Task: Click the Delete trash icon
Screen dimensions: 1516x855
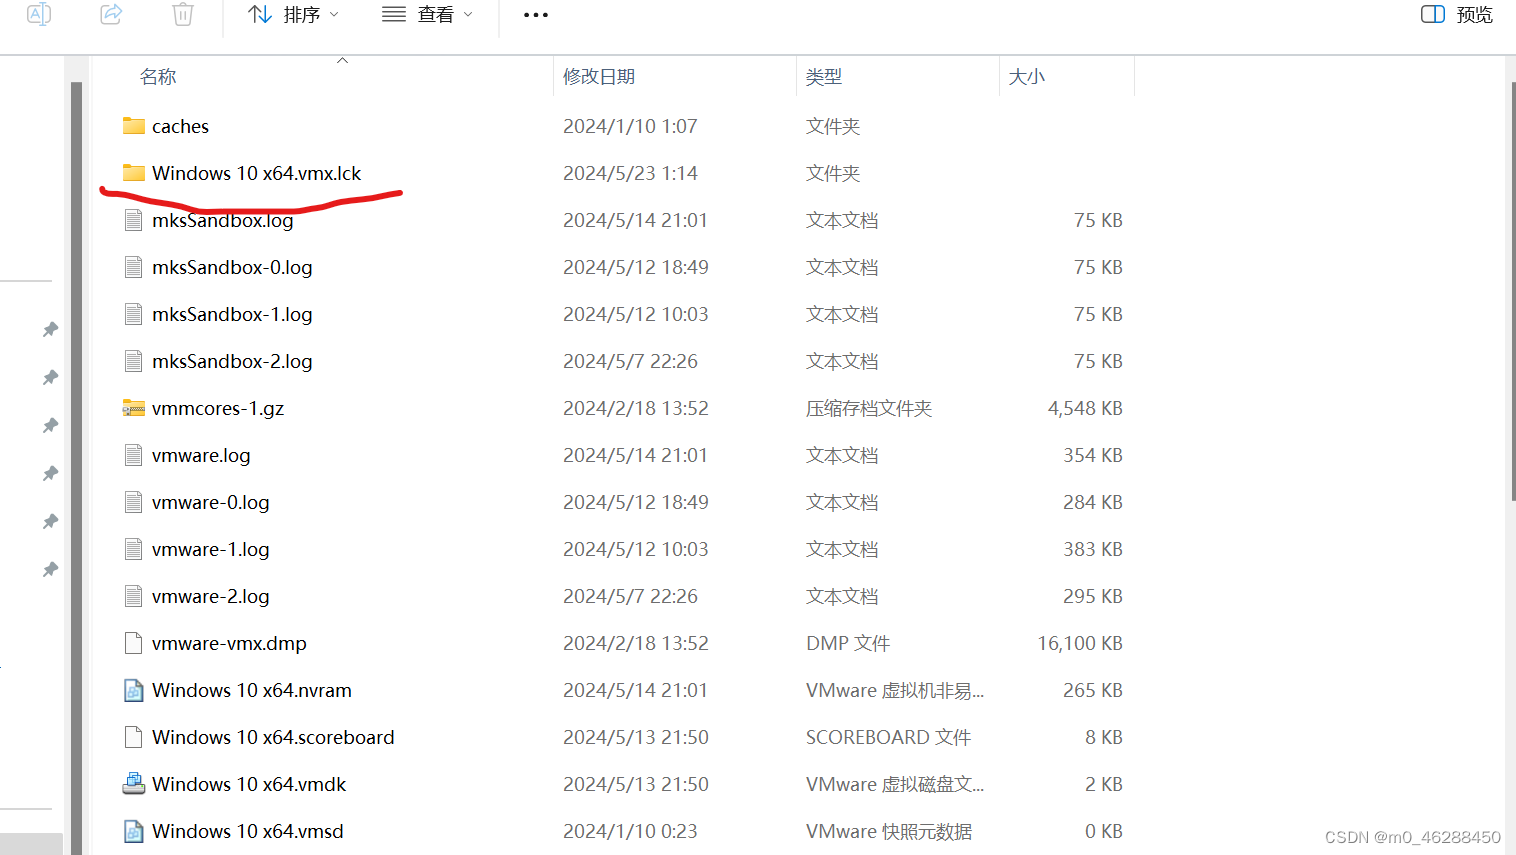Action: pyautogui.click(x=183, y=14)
